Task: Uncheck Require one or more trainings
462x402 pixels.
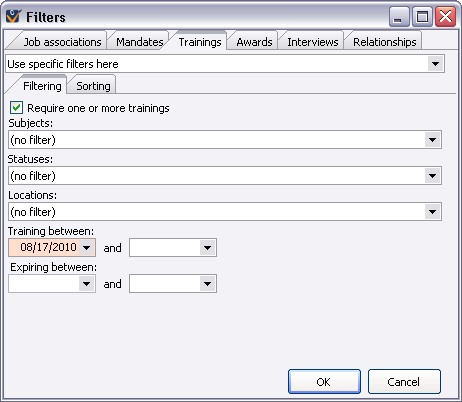Action: pos(16,108)
